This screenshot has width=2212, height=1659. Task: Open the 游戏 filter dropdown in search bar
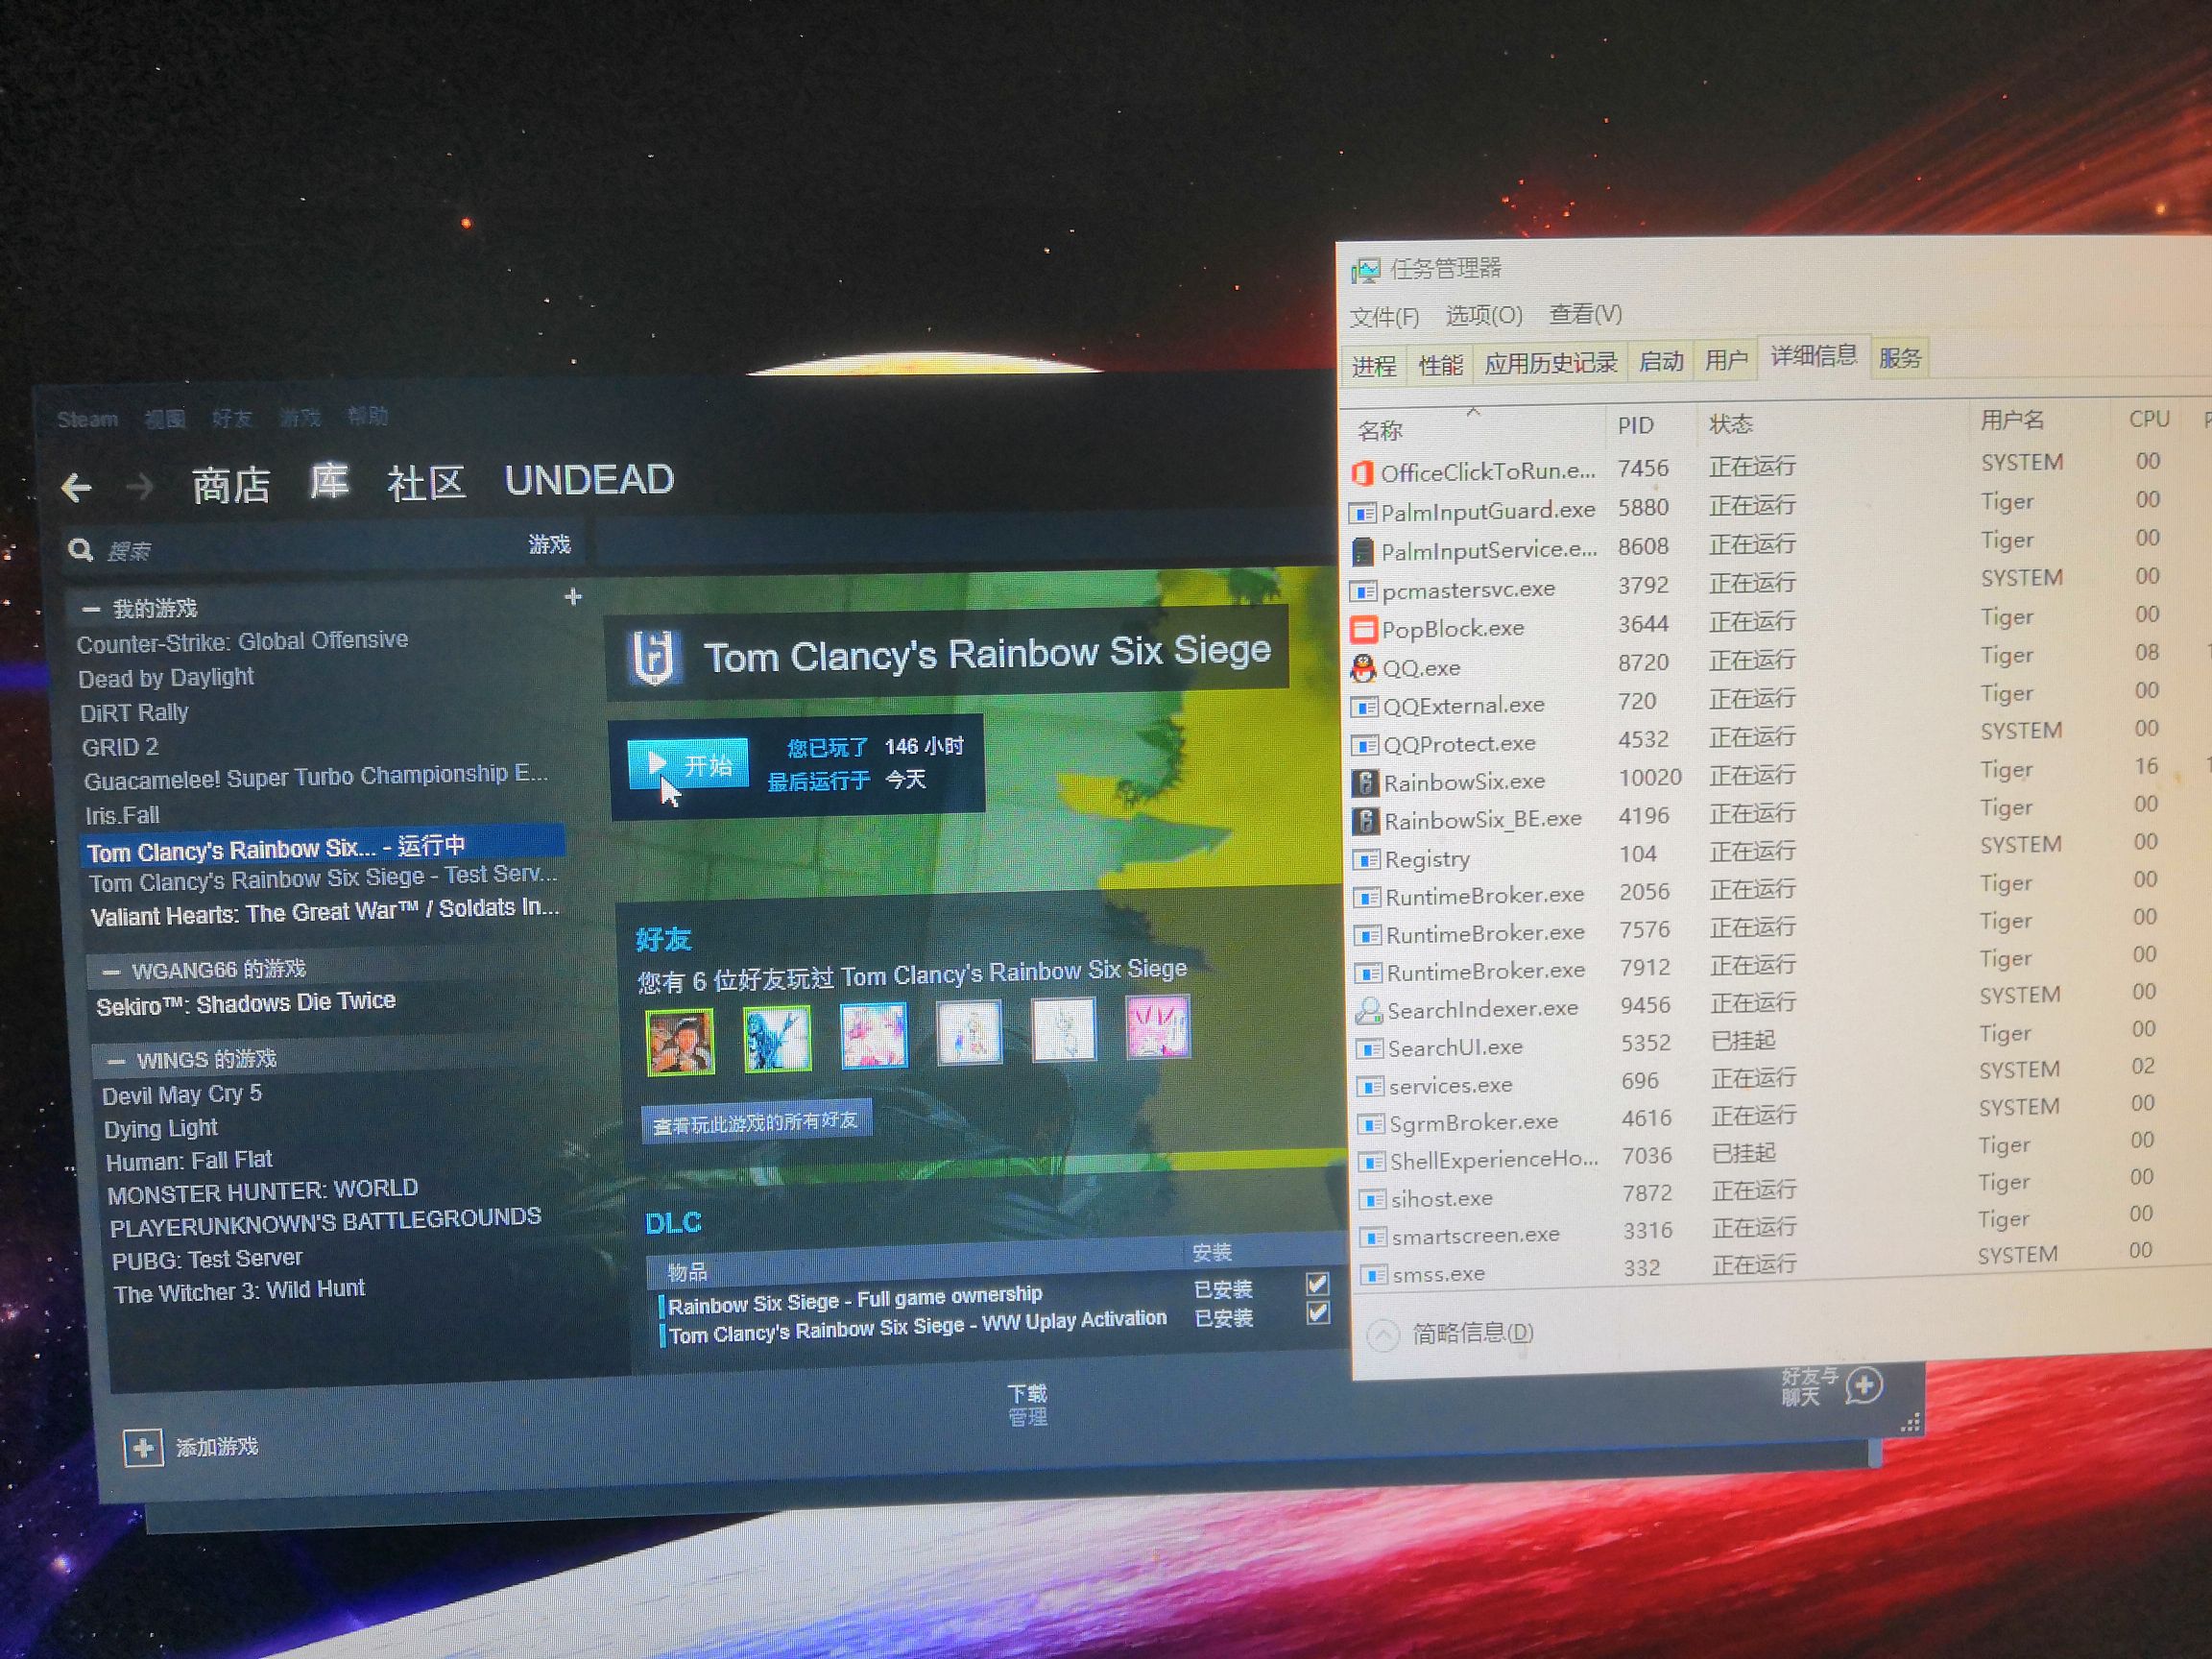coord(549,545)
